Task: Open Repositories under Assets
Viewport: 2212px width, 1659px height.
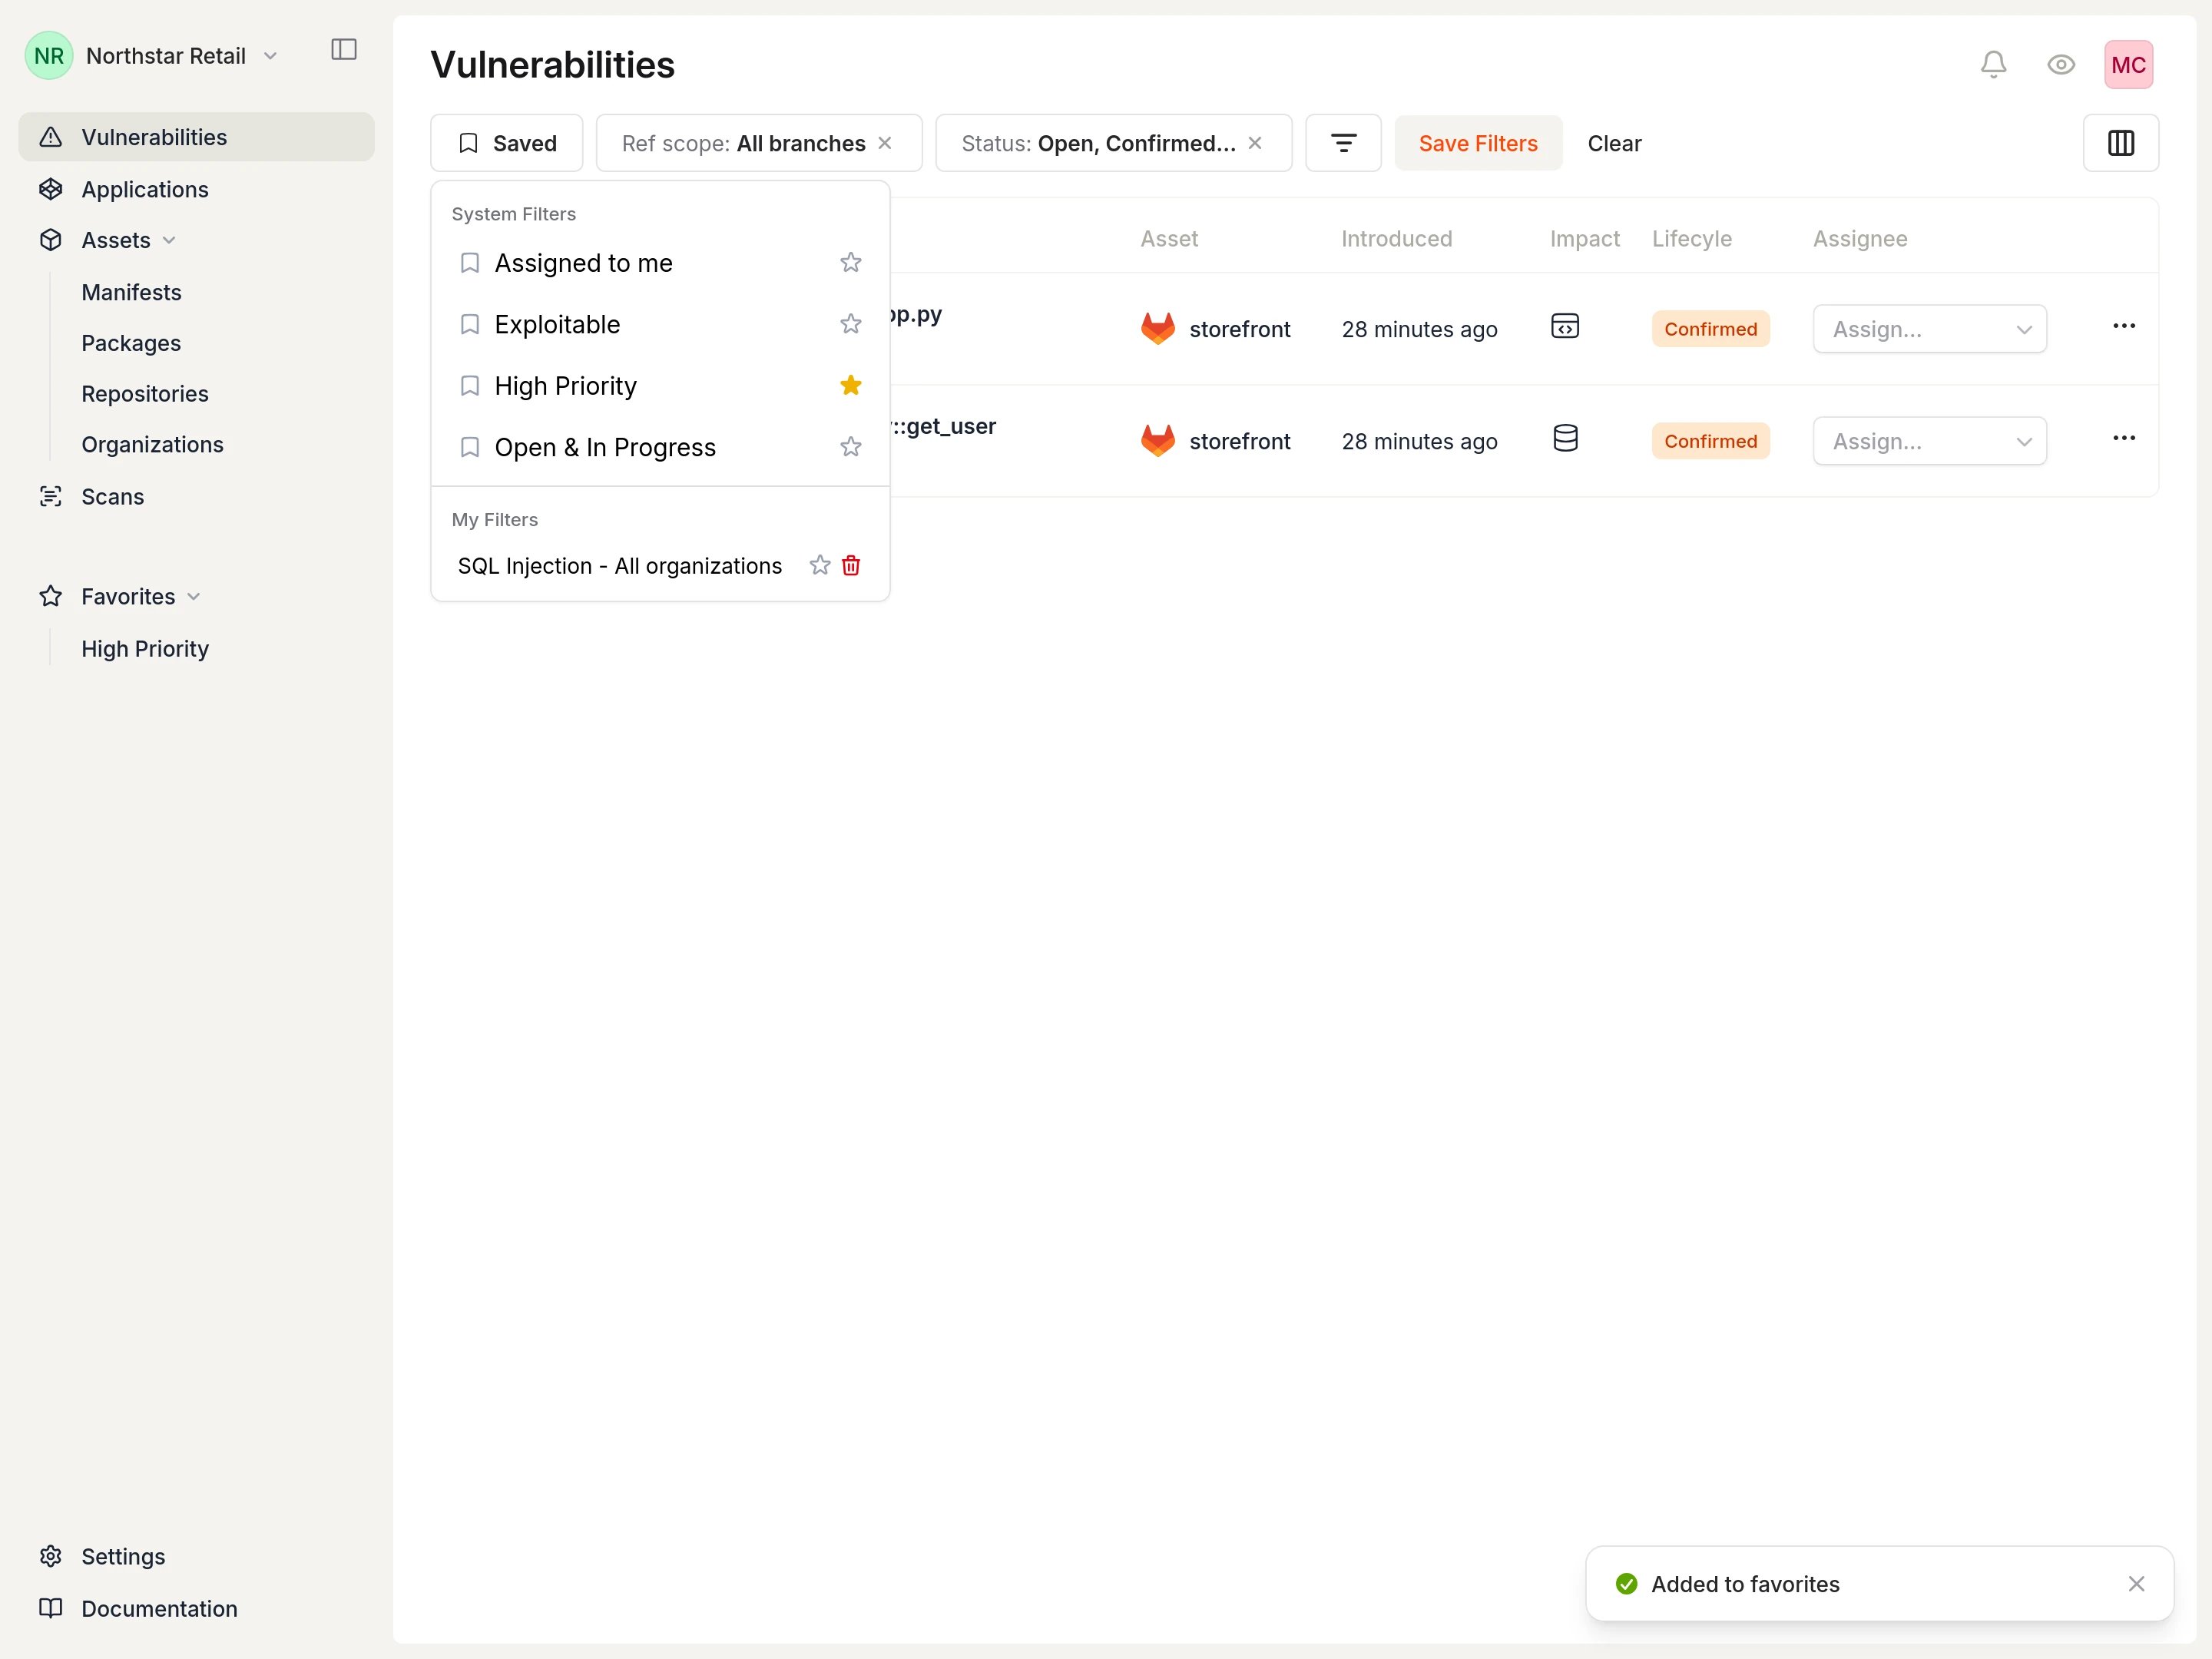Action: click(x=145, y=394)
